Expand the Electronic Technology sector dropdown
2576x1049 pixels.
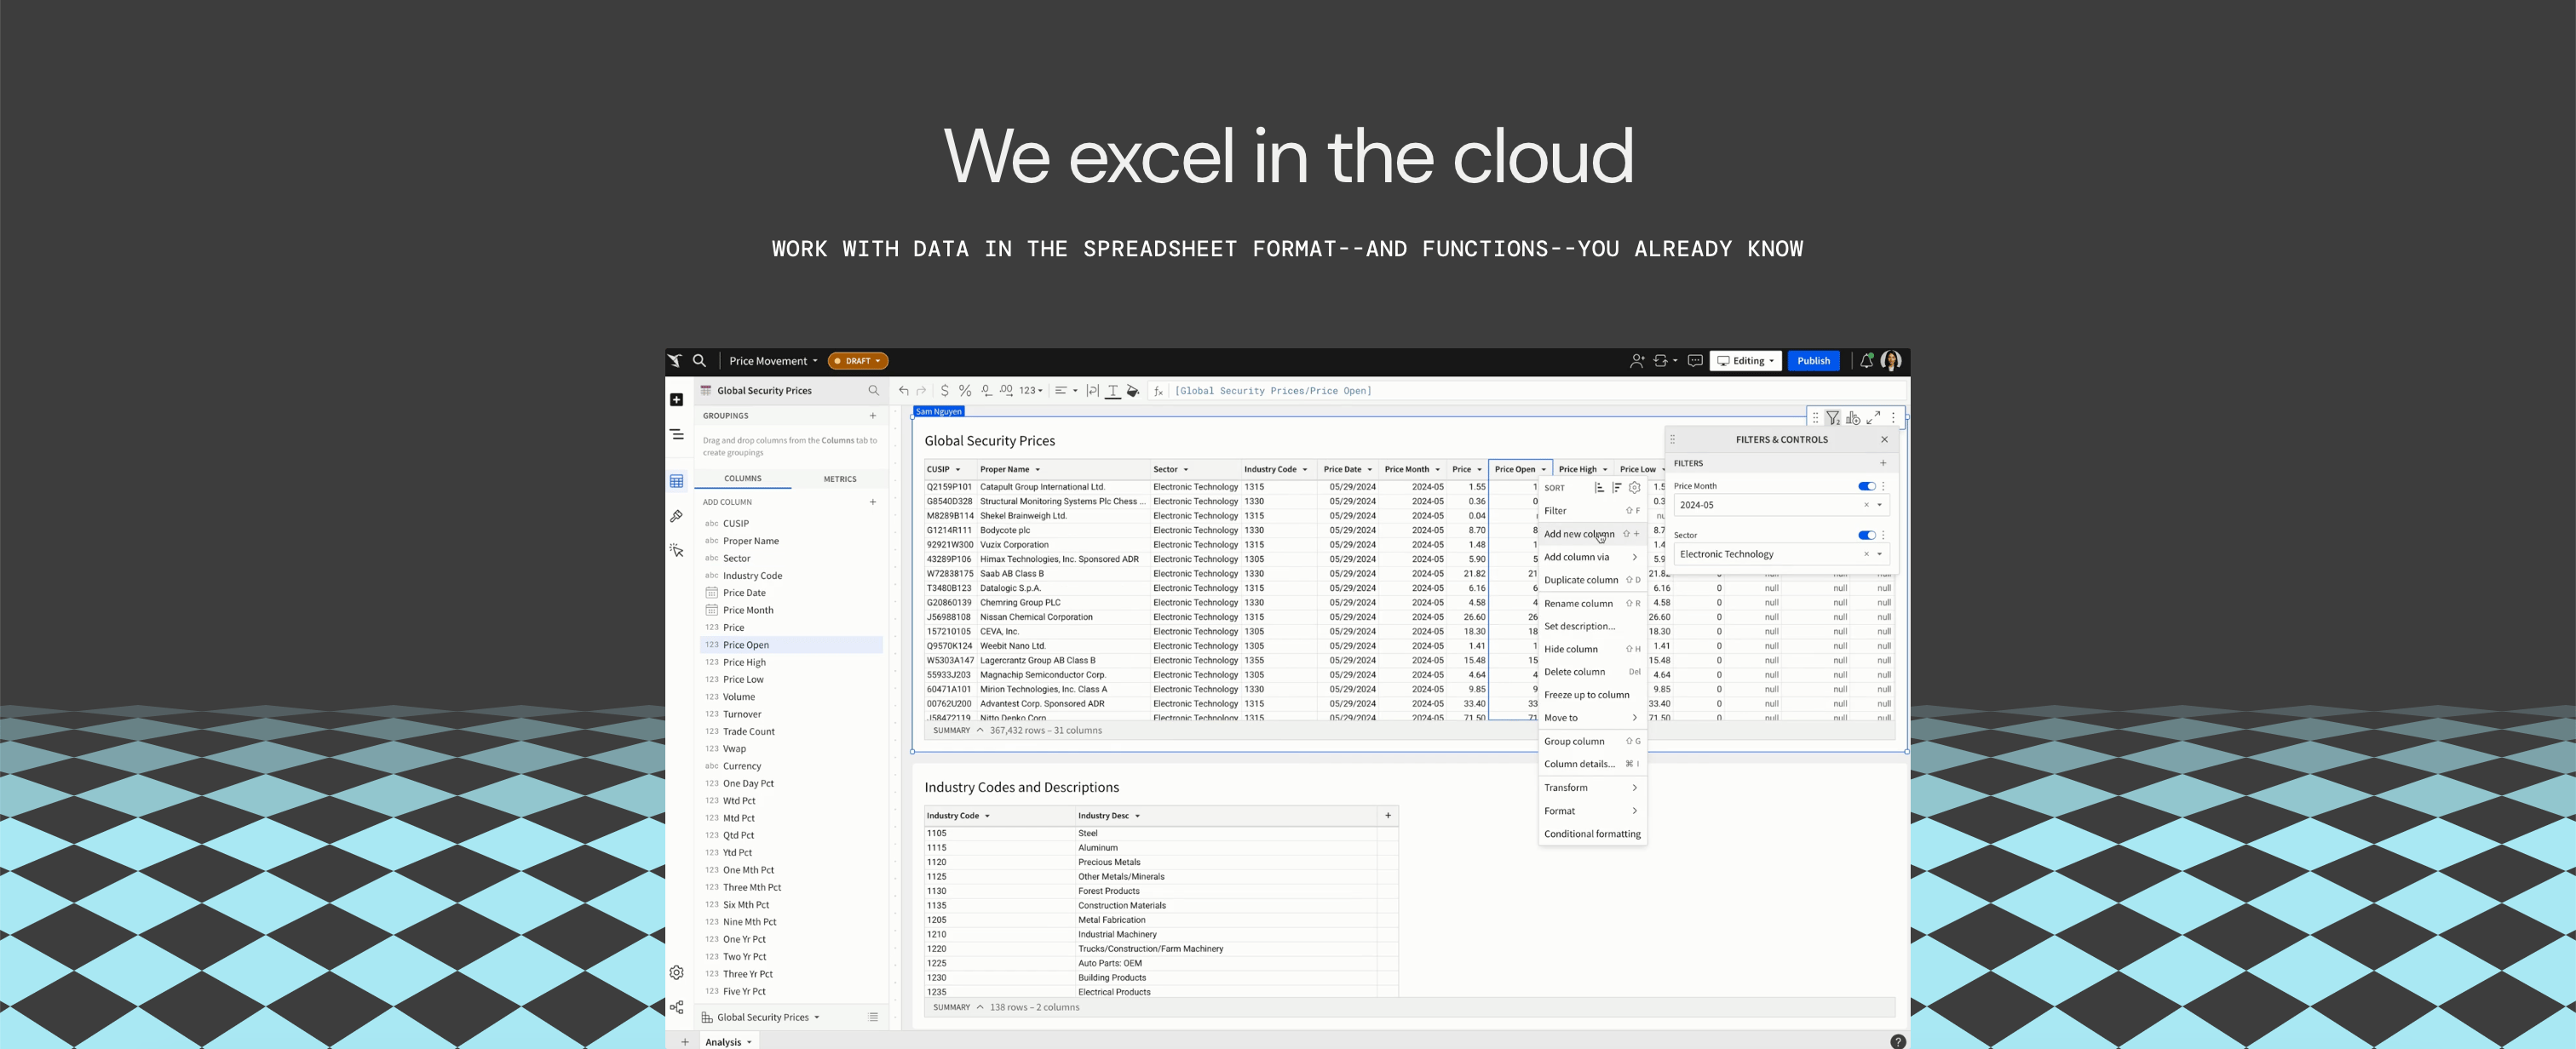pos(1880,554)
